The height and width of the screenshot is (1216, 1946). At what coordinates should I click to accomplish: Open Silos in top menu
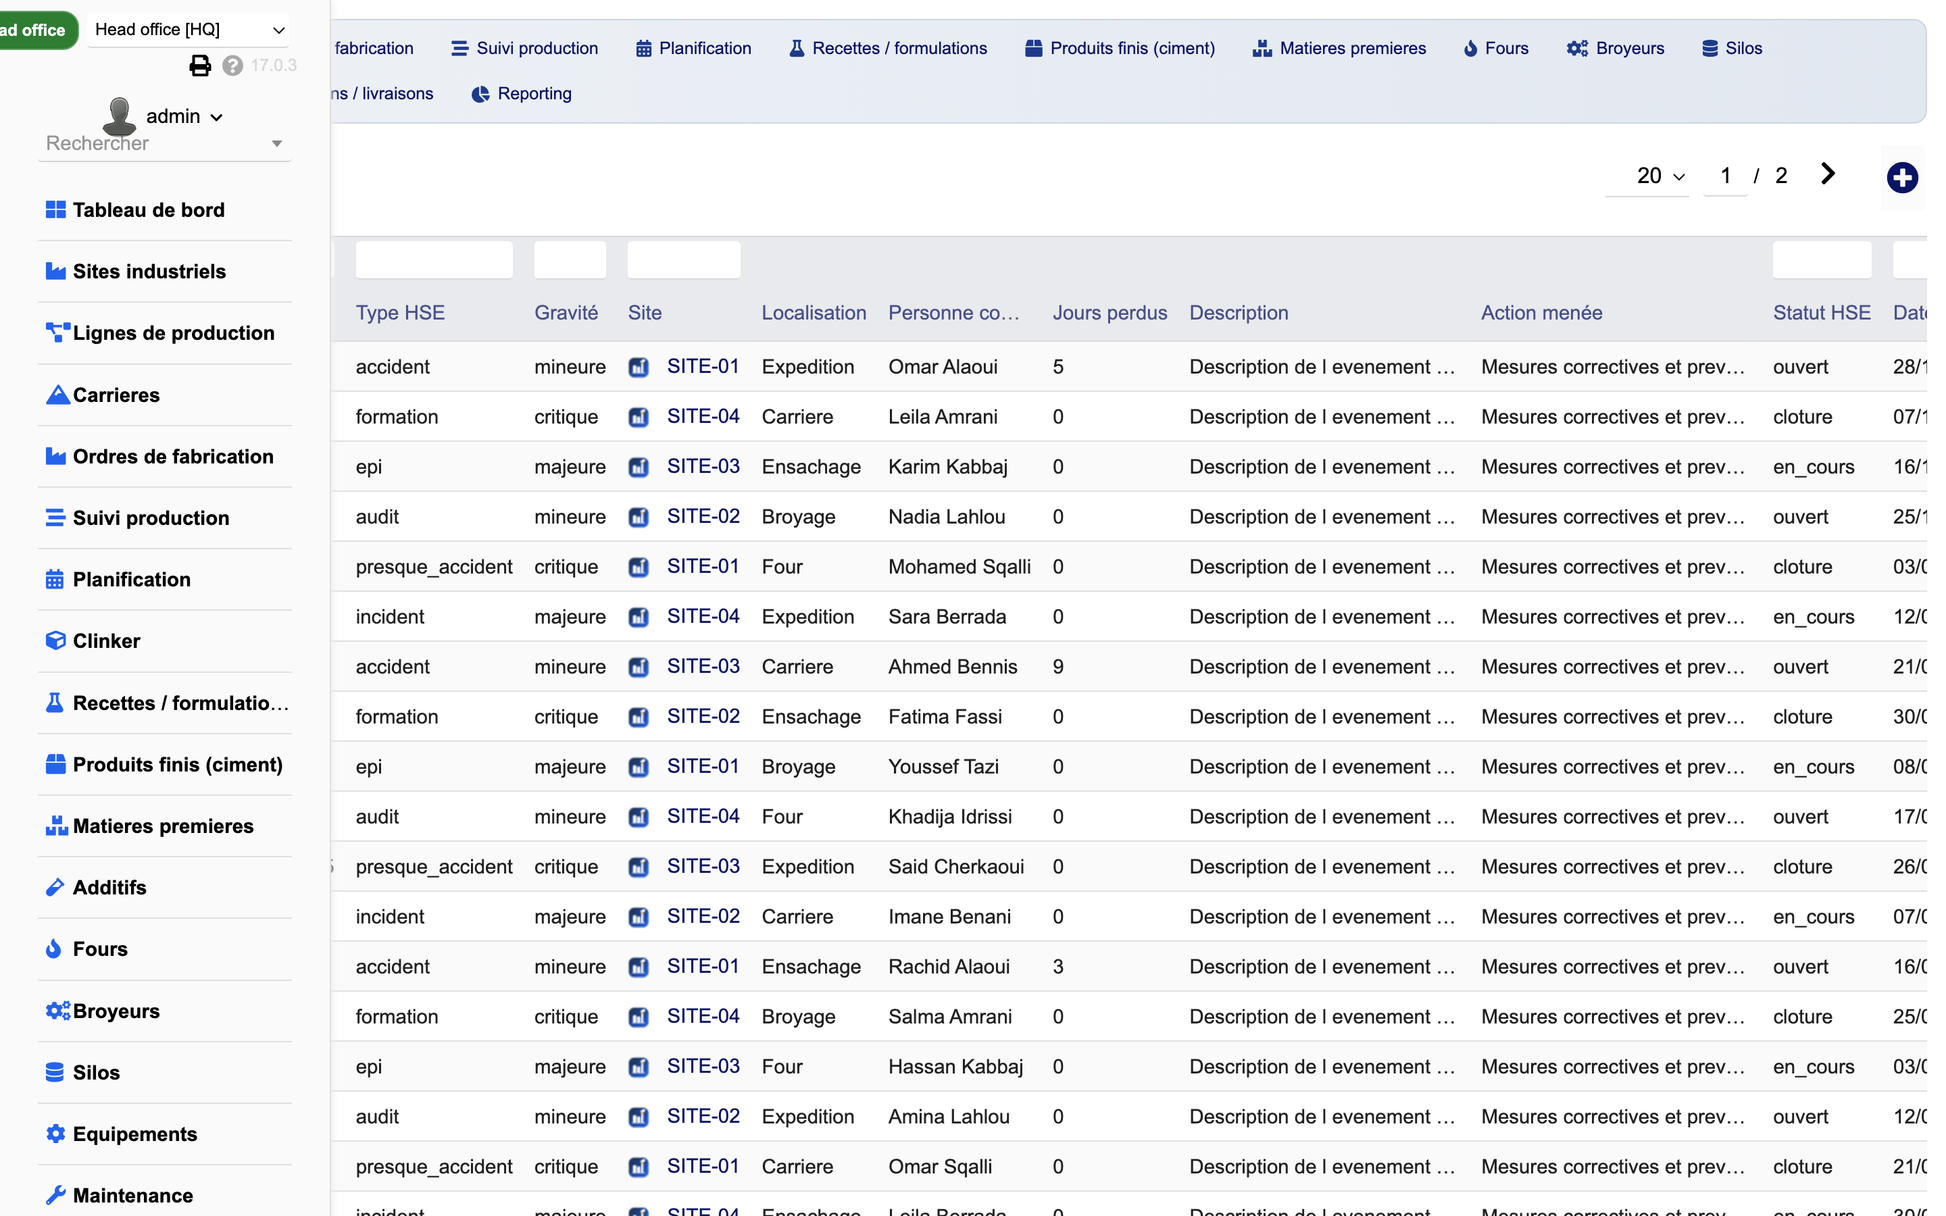pos(1732,48)
